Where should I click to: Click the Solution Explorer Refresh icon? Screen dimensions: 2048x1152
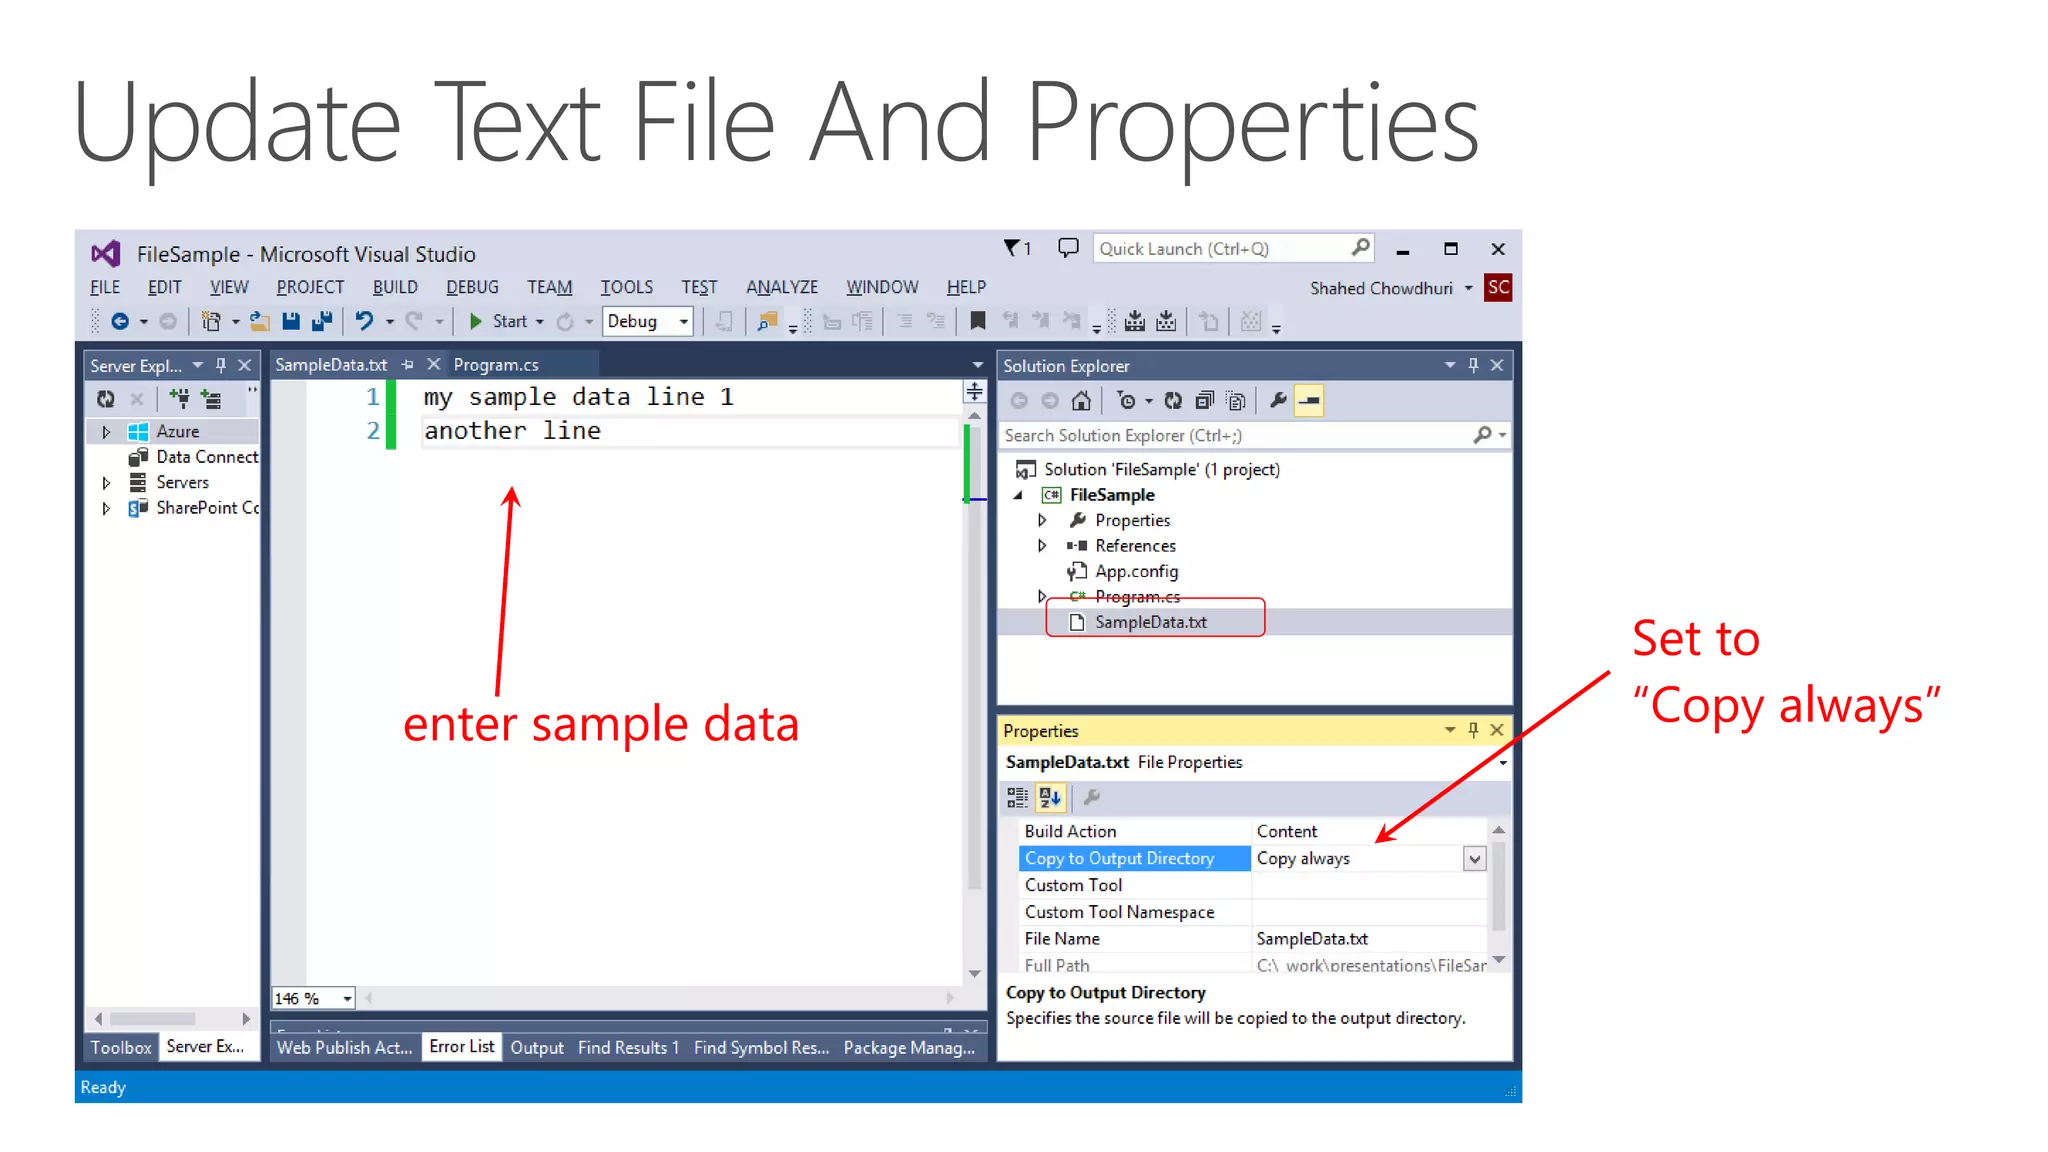click(x=1173, y=401)
